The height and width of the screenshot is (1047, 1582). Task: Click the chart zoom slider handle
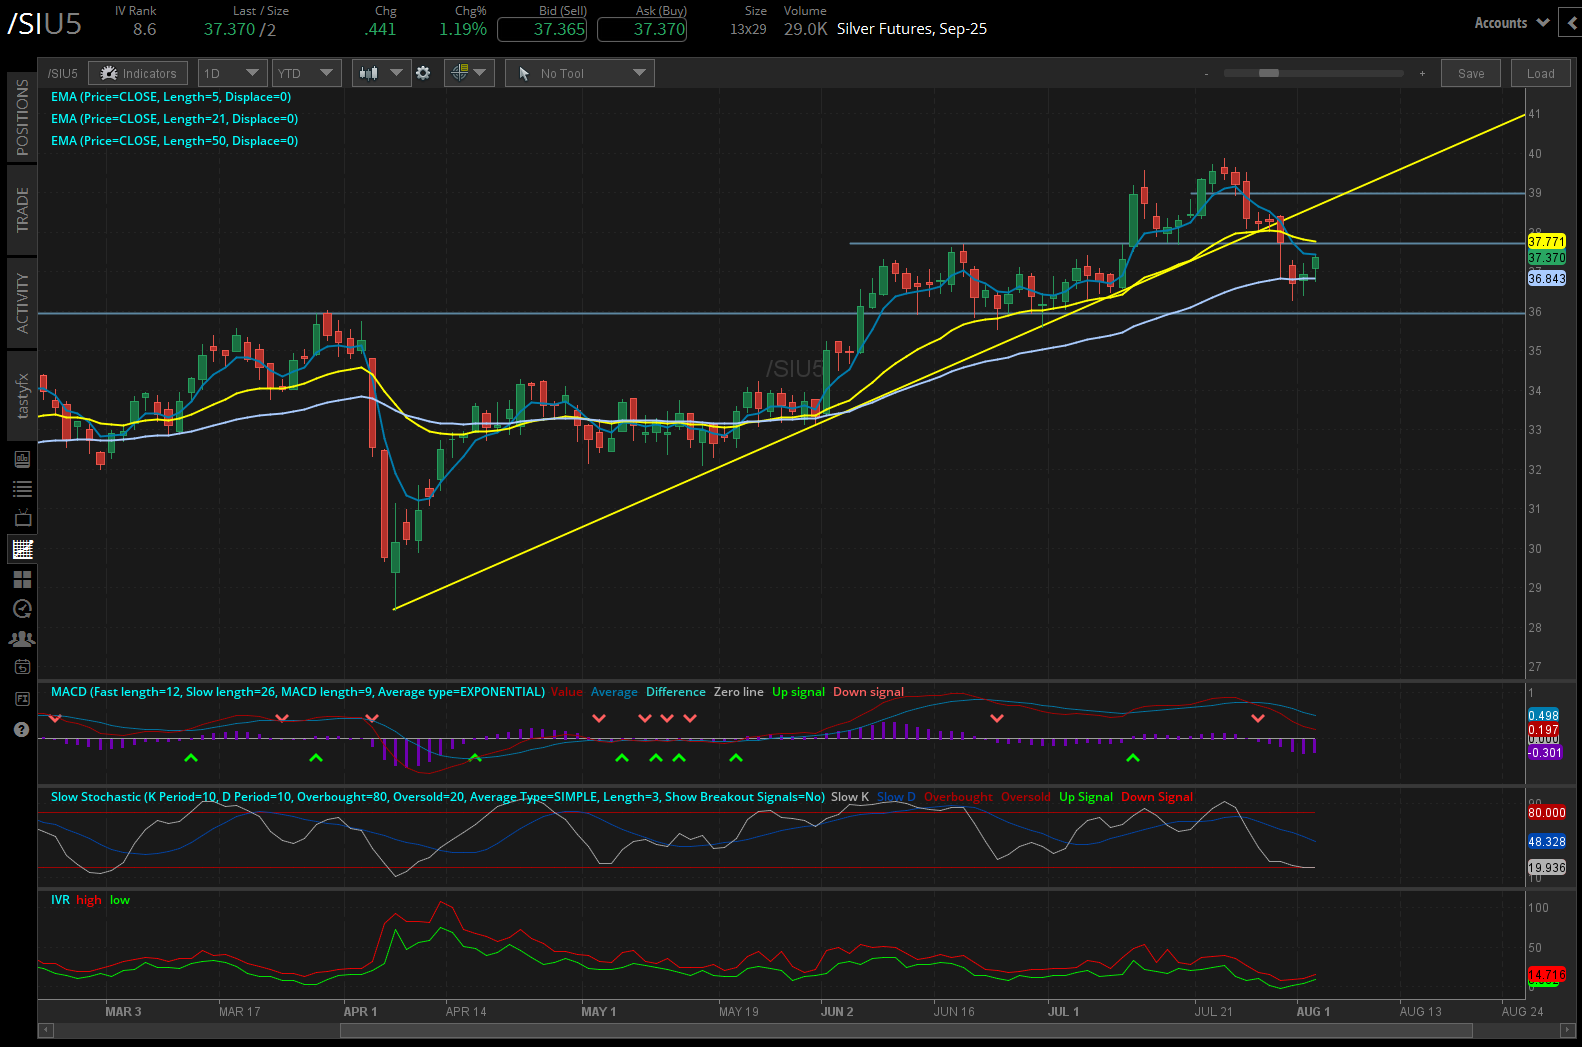[1268, 73]
